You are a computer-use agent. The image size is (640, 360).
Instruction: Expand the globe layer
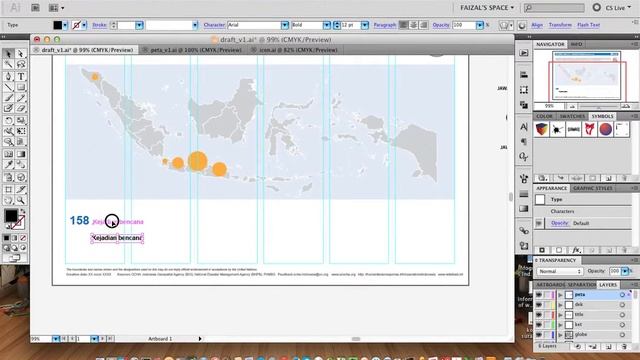coord(560,335)
